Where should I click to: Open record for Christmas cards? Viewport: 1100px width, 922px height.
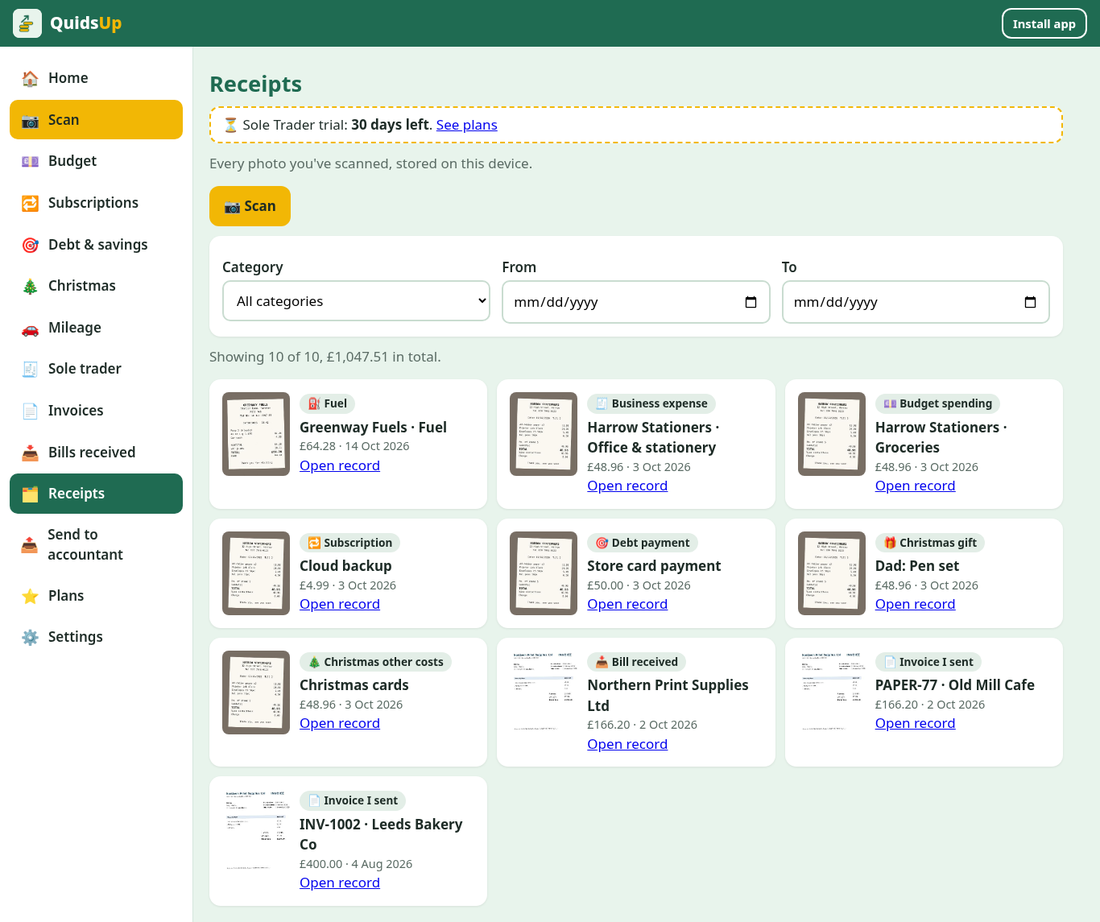(340, 724)
